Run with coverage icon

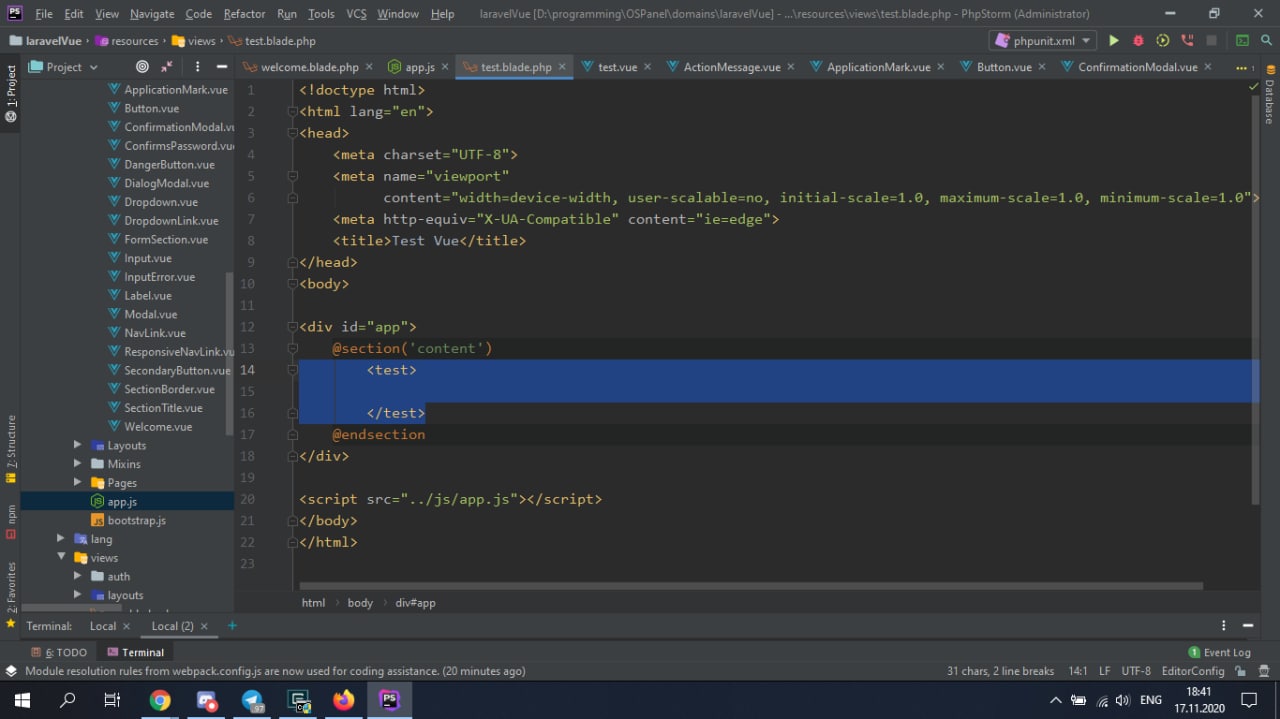tap(1162, 41)
